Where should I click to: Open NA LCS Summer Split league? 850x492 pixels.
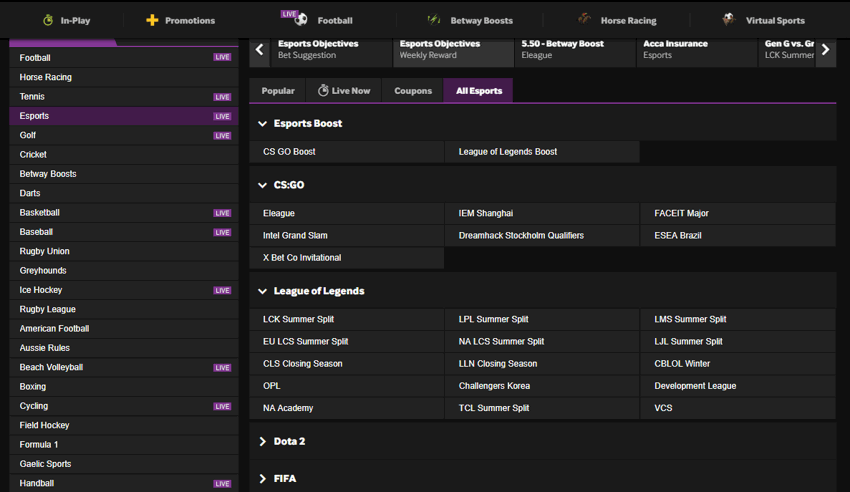tap(542, 342)
